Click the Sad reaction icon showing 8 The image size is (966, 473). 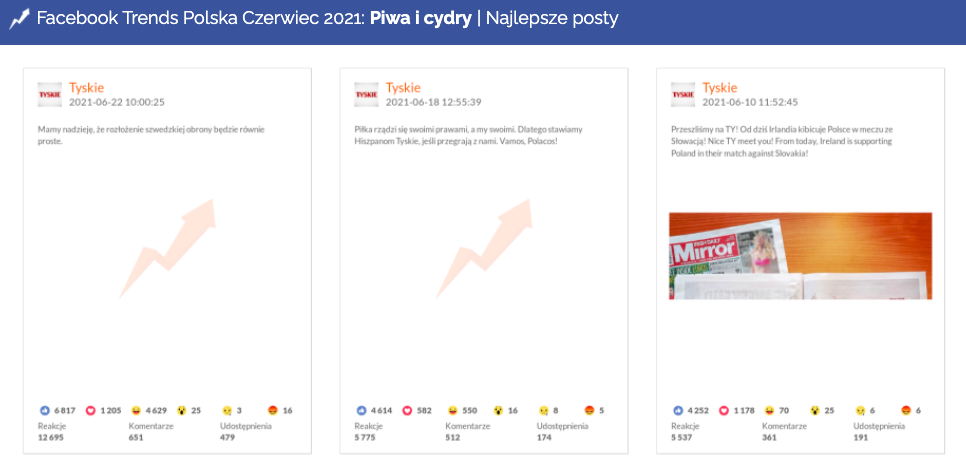(544, 410)
